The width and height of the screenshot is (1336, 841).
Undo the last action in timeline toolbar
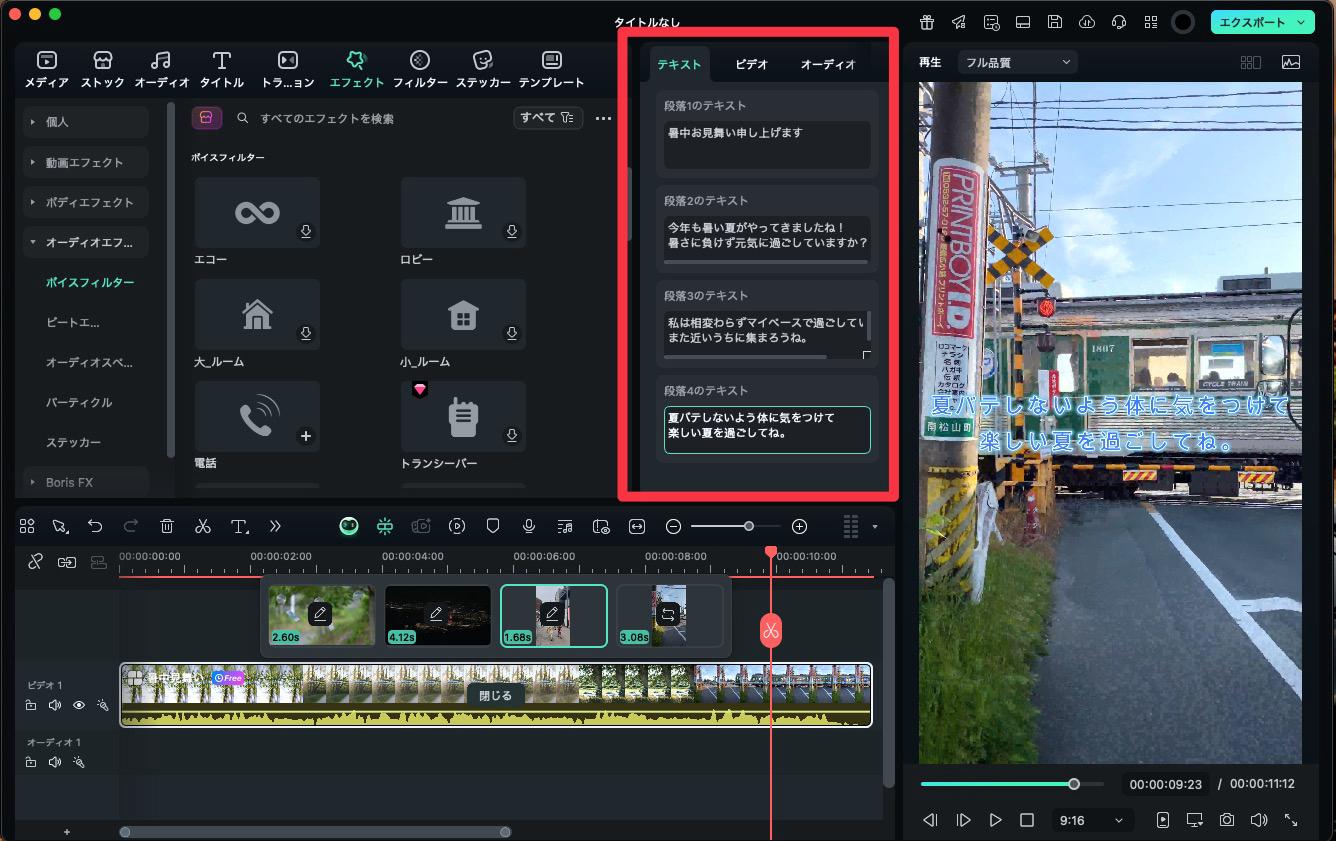click(95, 526)
